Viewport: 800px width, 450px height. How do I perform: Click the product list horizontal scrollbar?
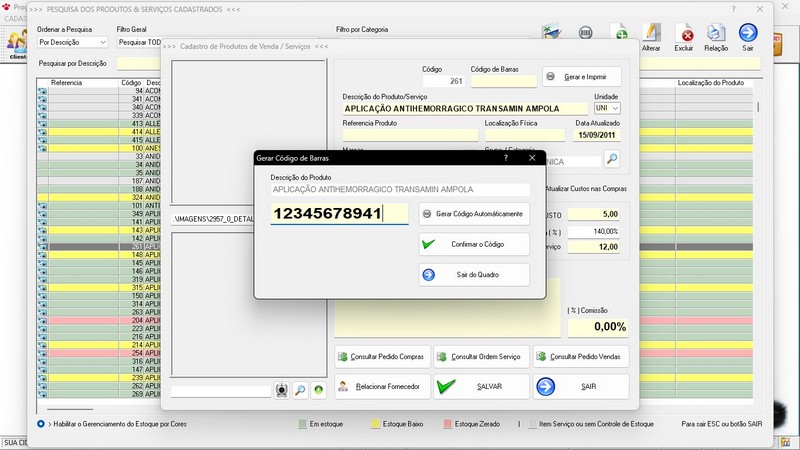pos(70,409)
